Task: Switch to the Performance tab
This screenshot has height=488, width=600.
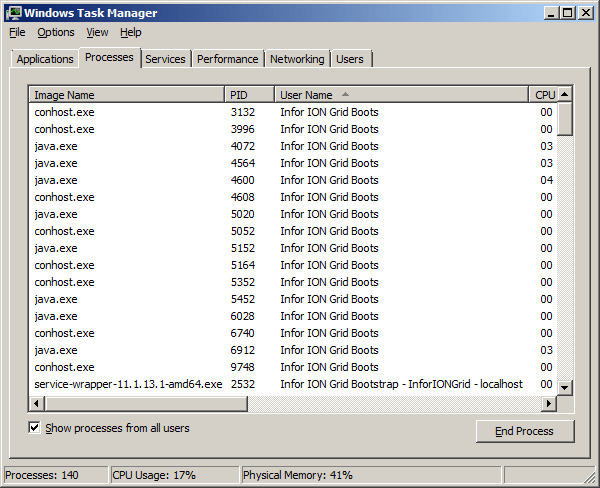Action: coord(228,59)
